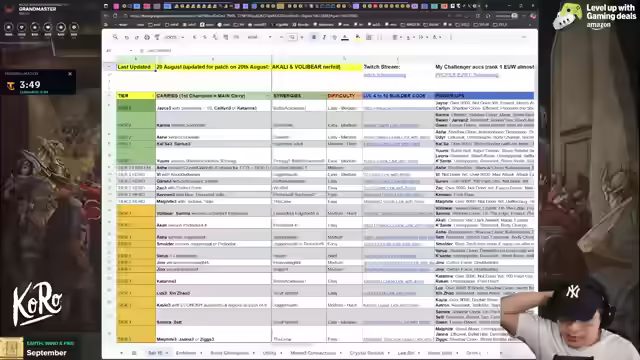Undo the last spreadsheet edit
Screen dimensions: 640x360
click(127, 37)
